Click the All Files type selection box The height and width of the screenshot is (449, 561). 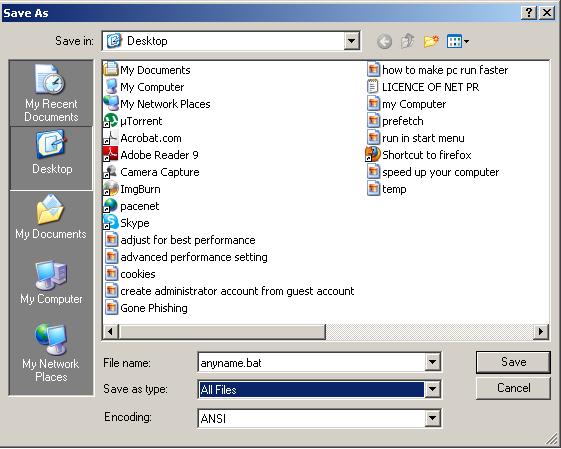click(x=311, y=389)
